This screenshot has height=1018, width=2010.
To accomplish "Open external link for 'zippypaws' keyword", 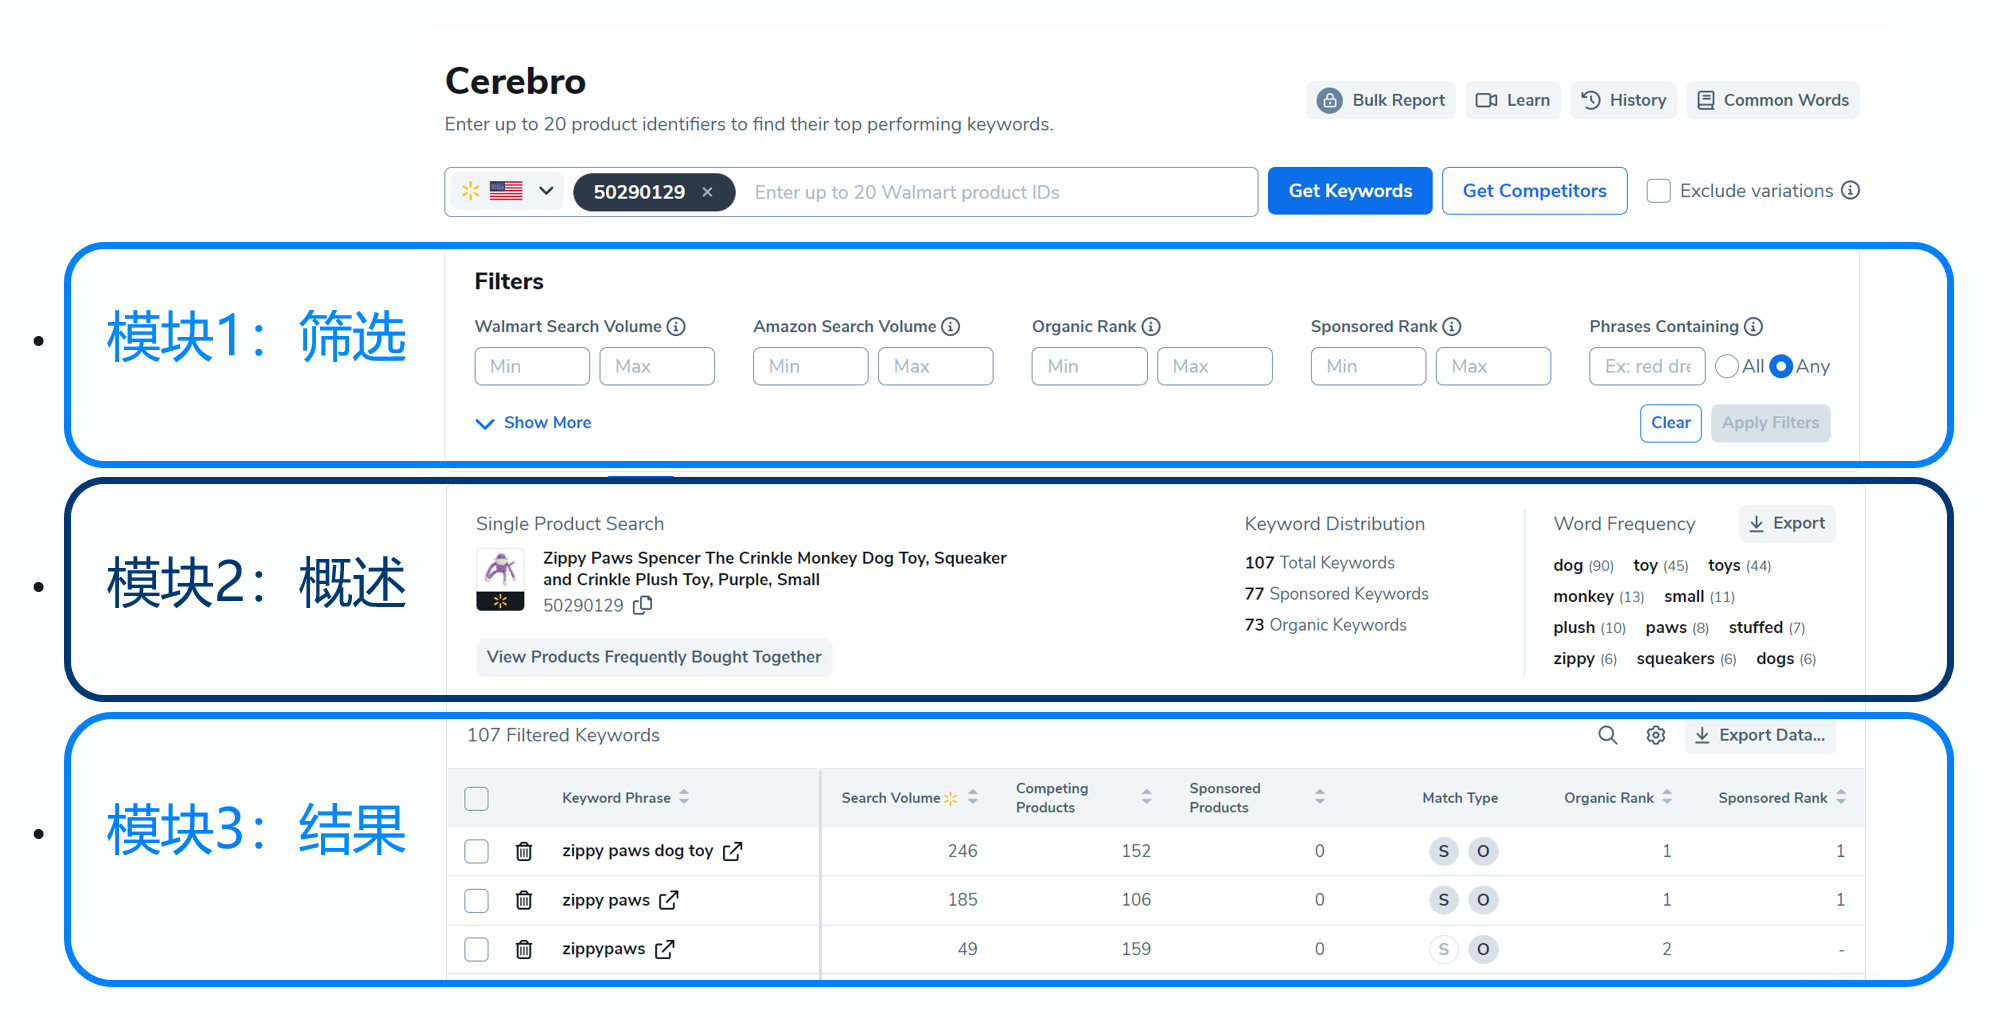I will [x=665, y=949].
